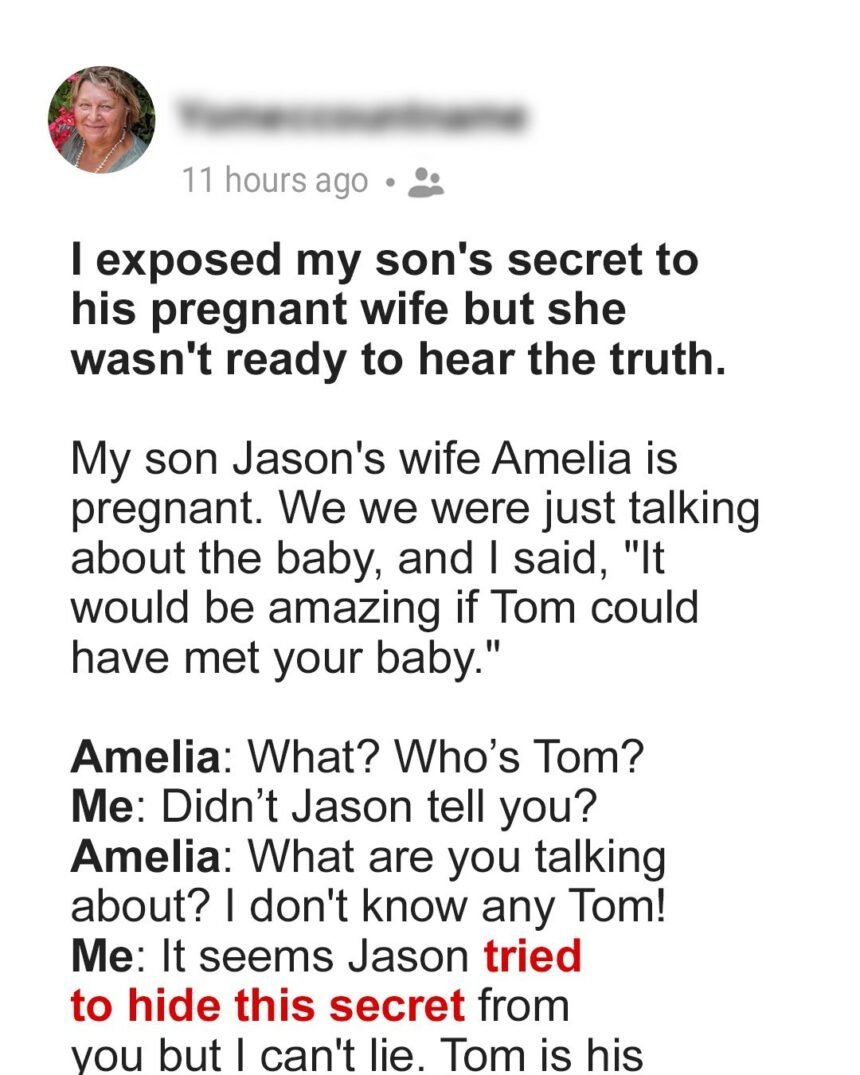This screenshot has height=1075, width=860.
Task: Click the first bold "Amelia" speaker label
Action: (x=145, y=757)
